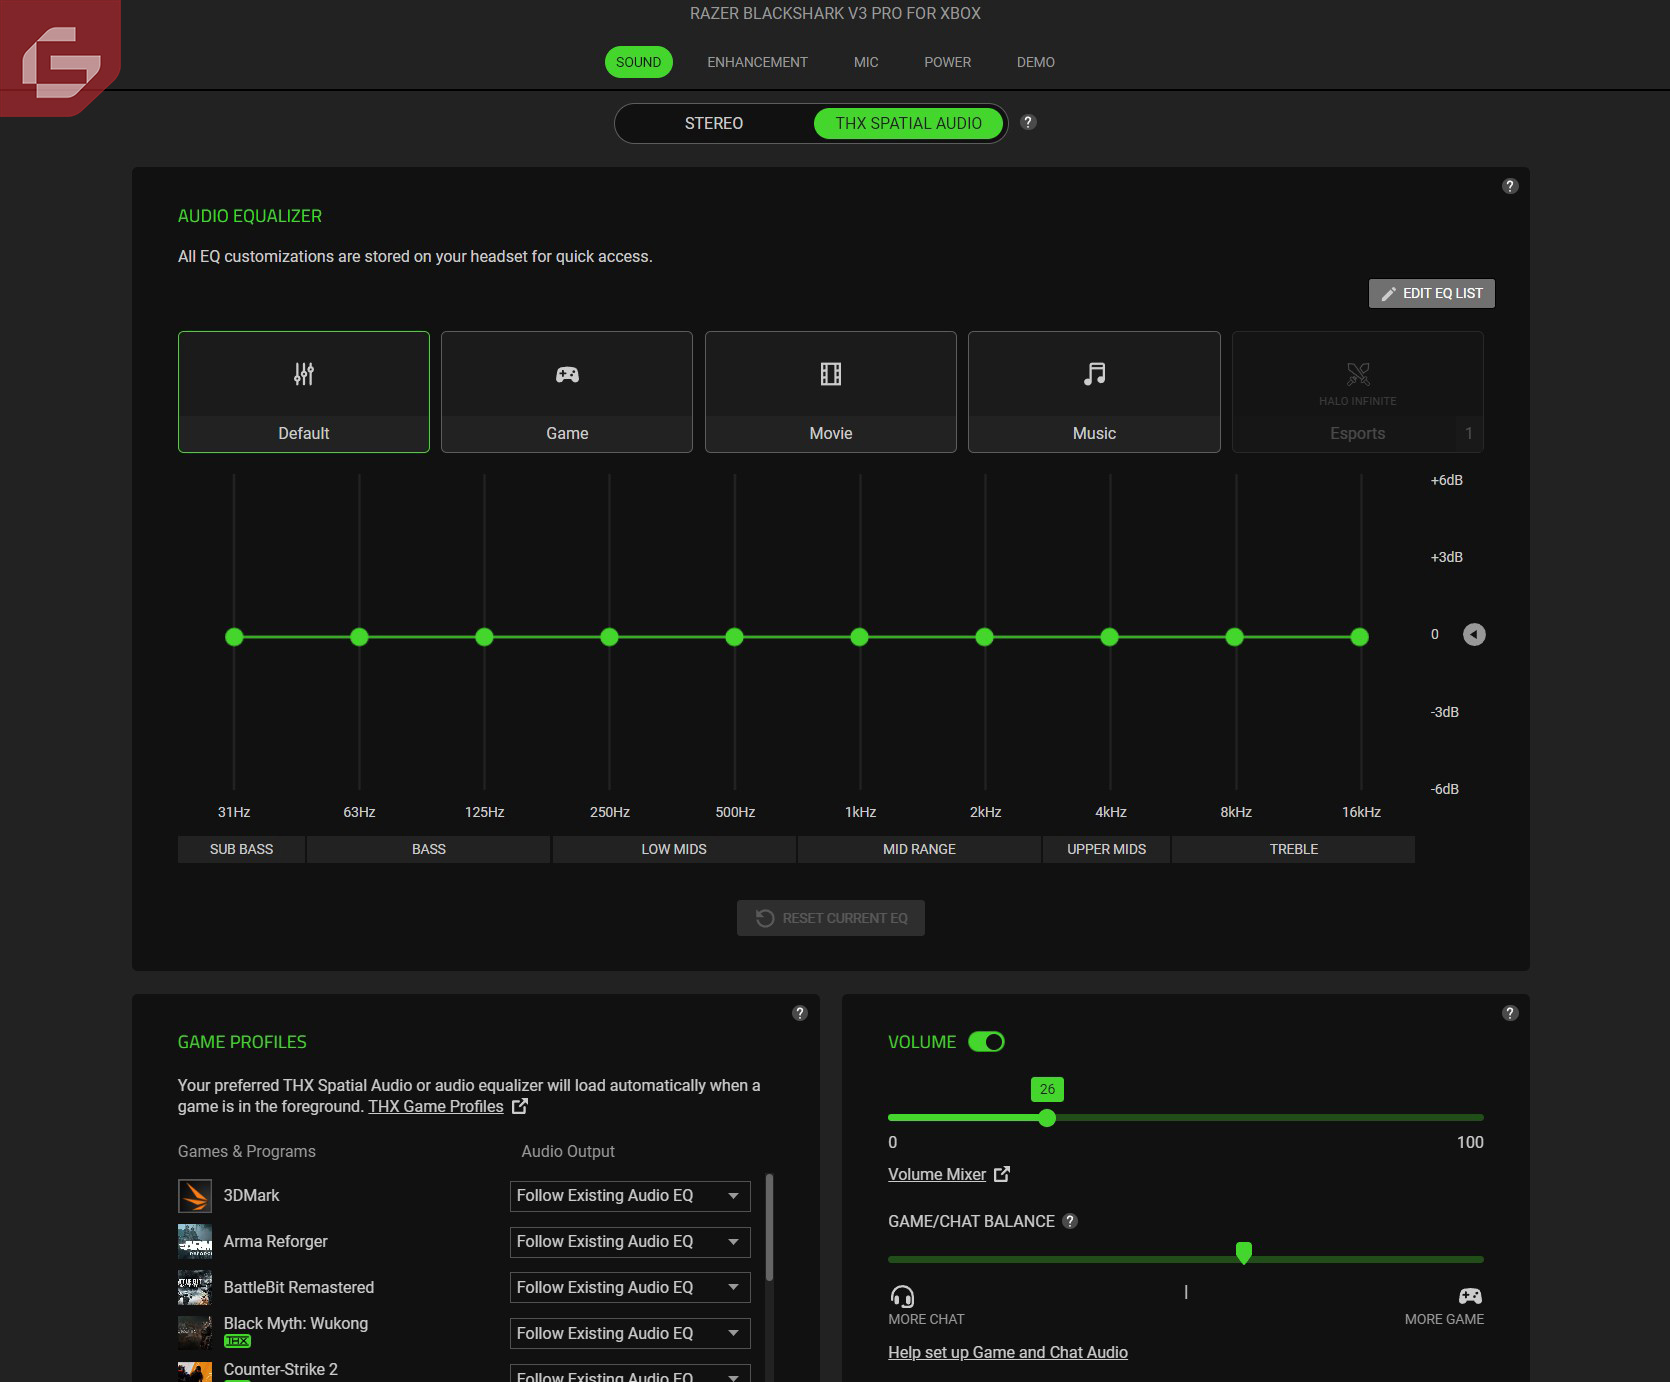Click the Edit EQ List button

coord(1432,293)
